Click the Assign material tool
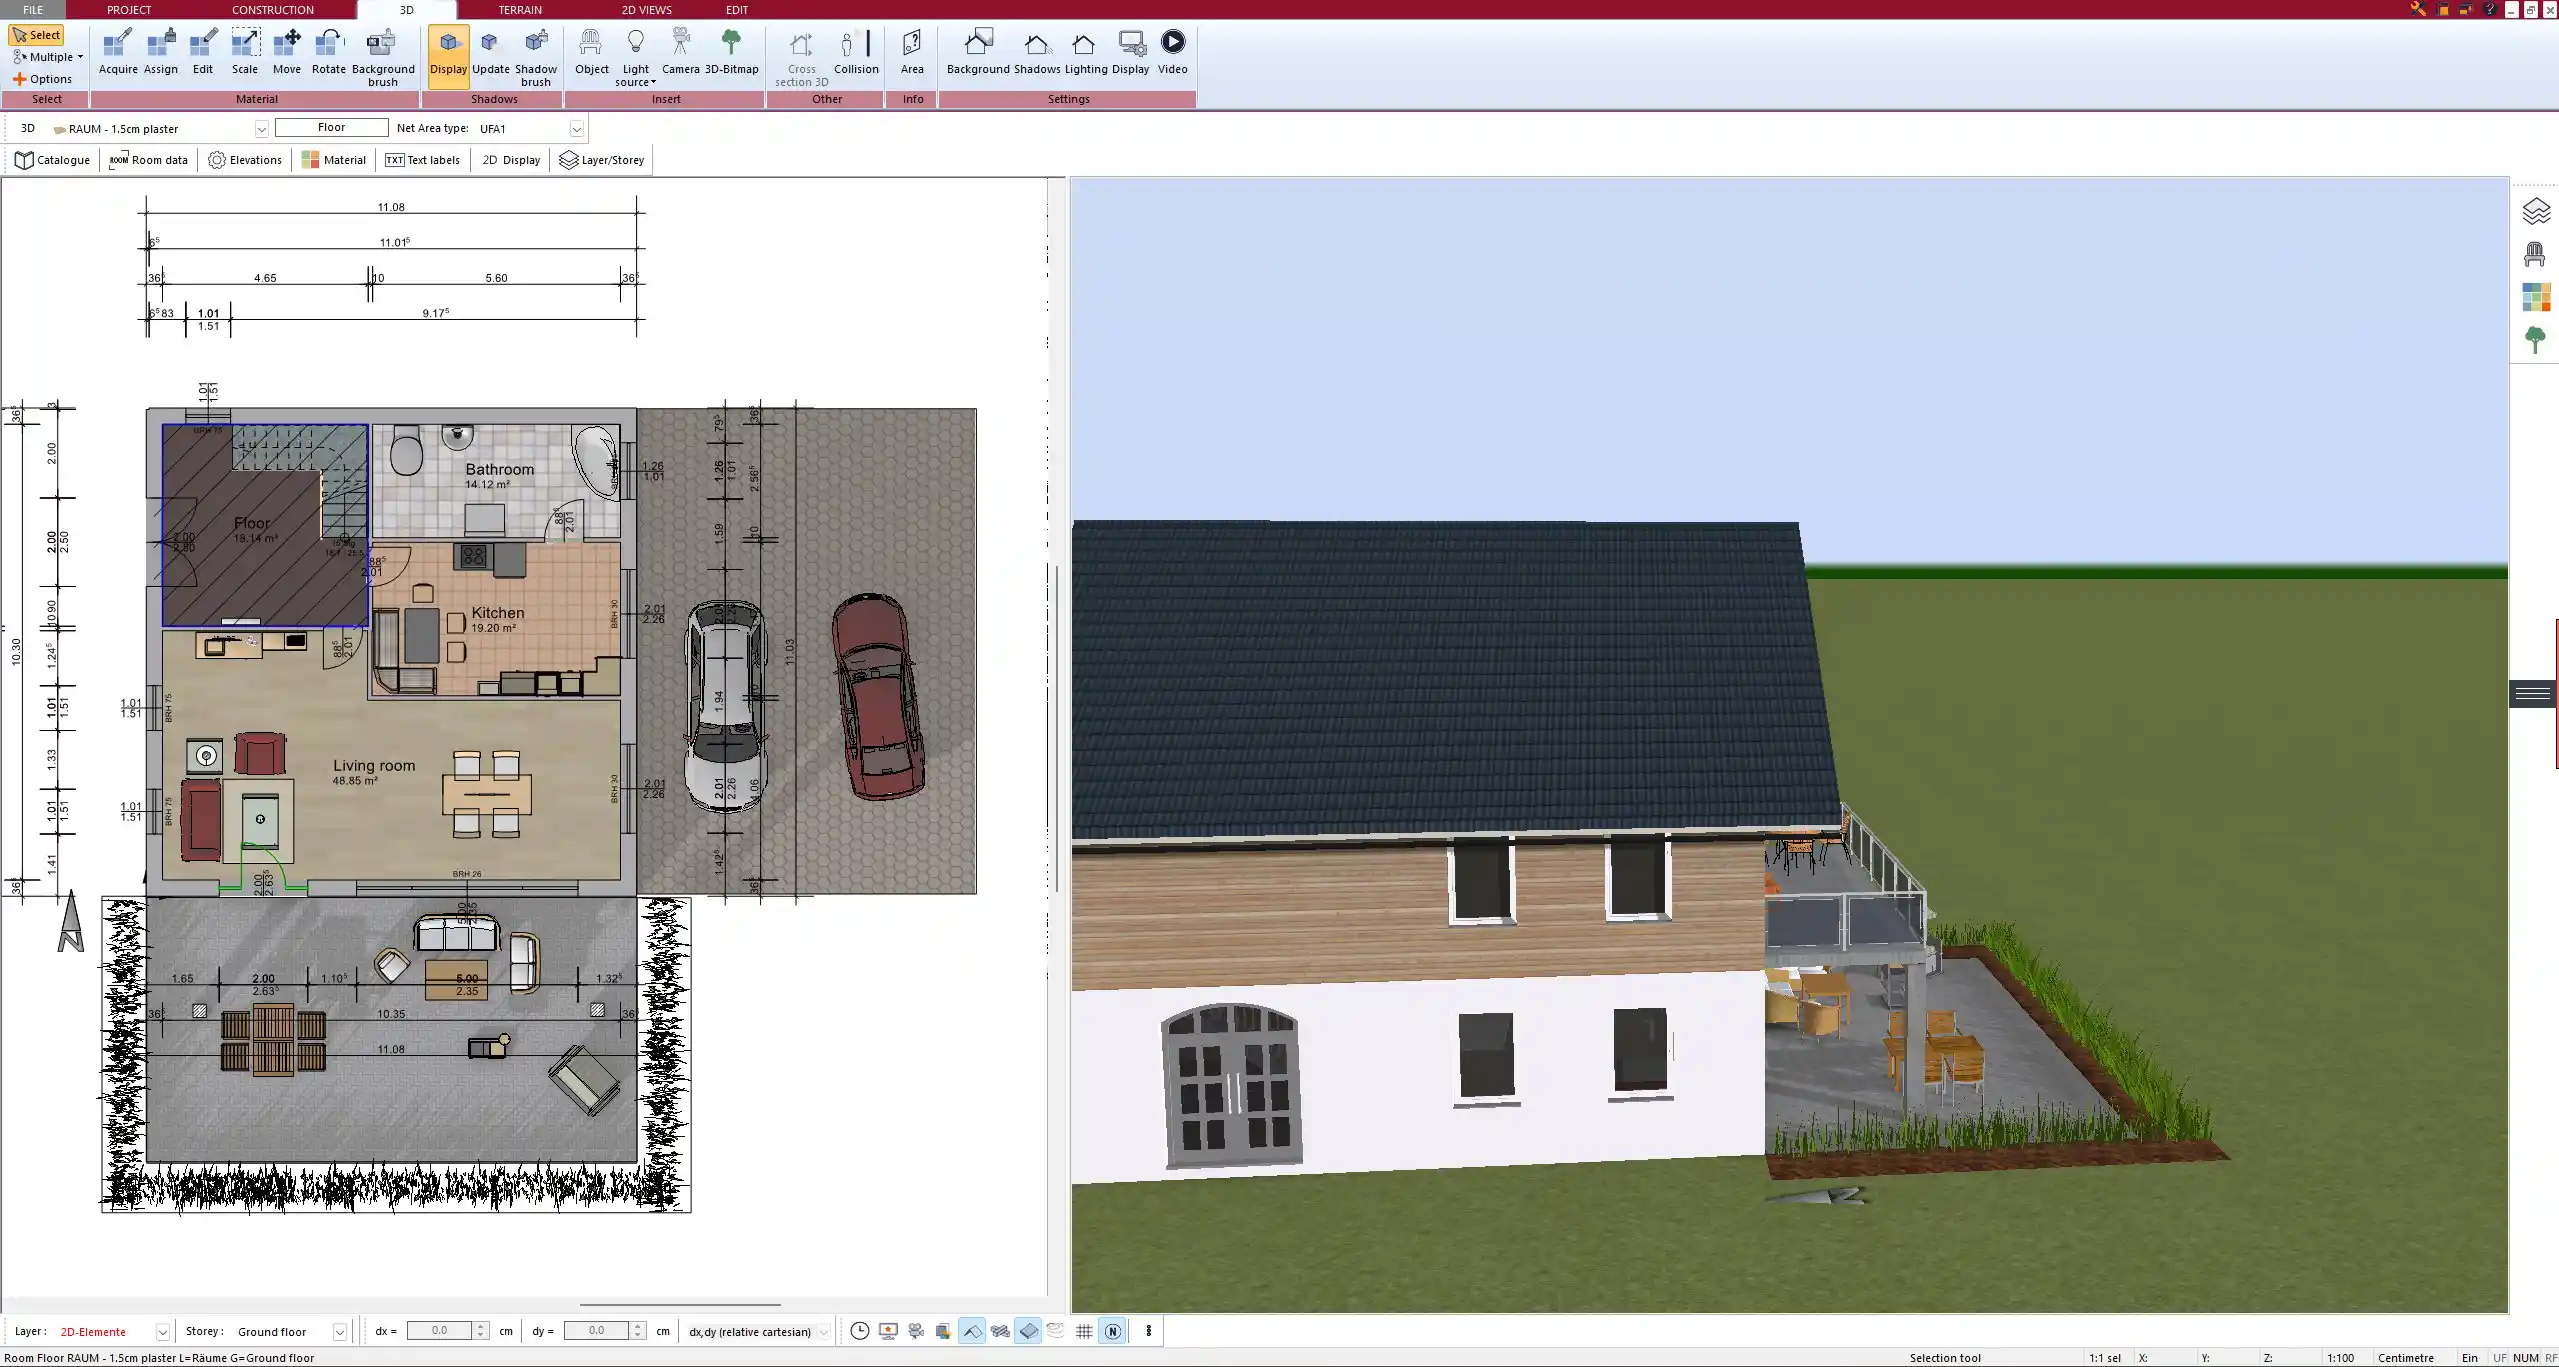2559x1367 pixels. coord(161,52)
